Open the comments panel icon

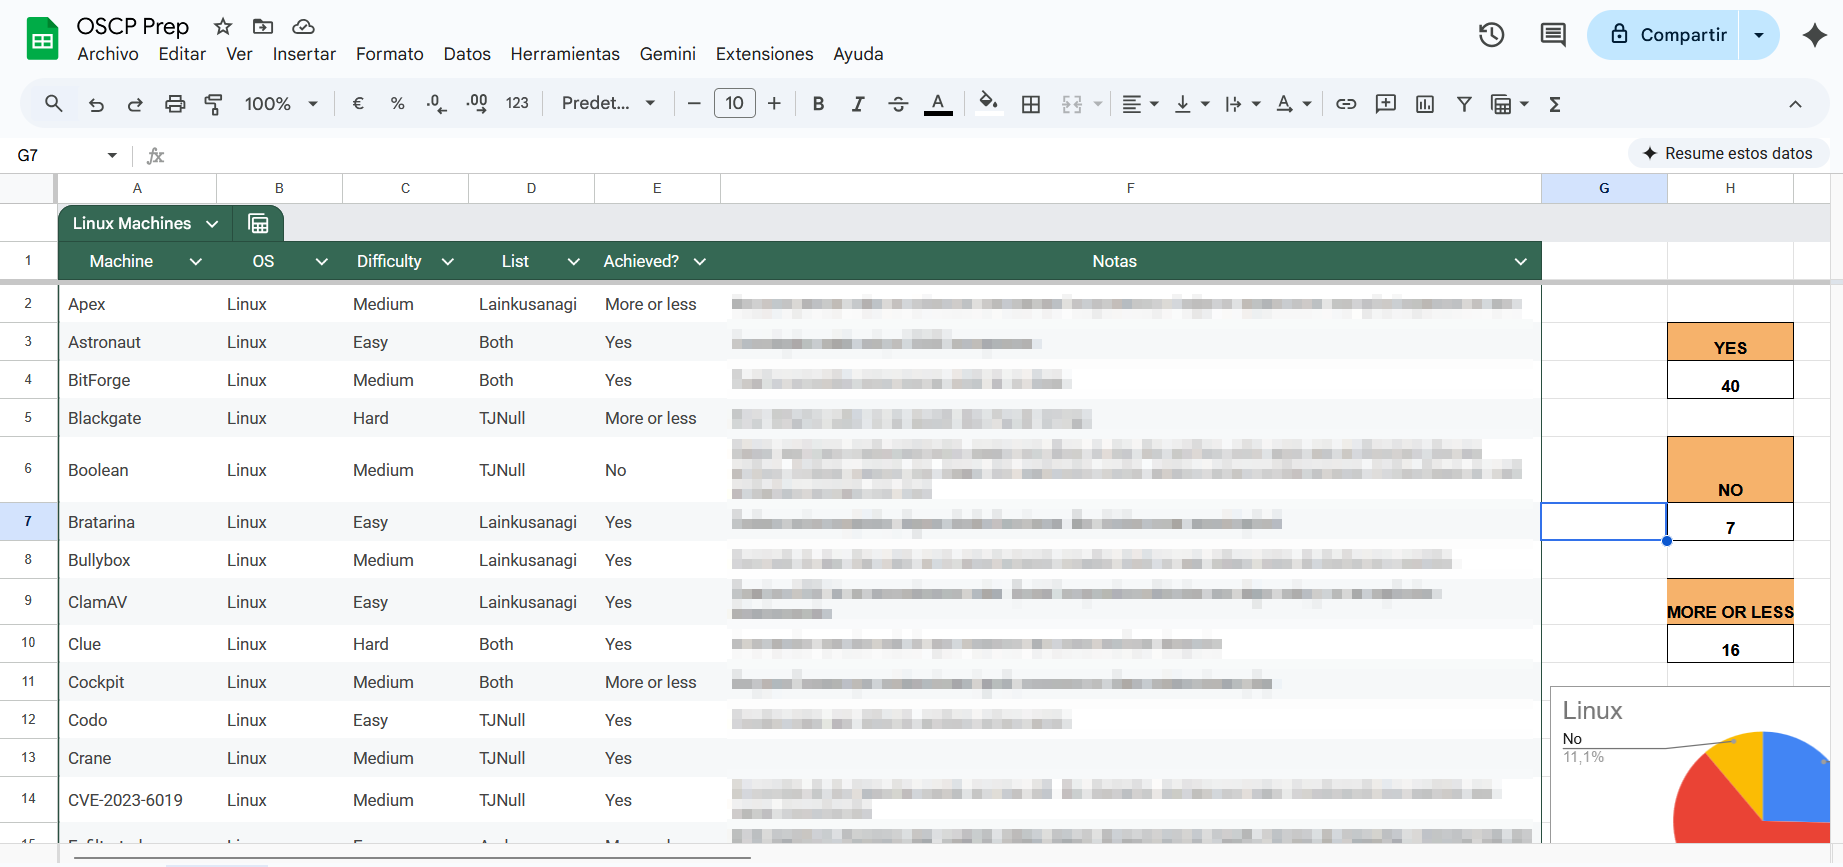pyautogui.click(x=1552, y=35)
